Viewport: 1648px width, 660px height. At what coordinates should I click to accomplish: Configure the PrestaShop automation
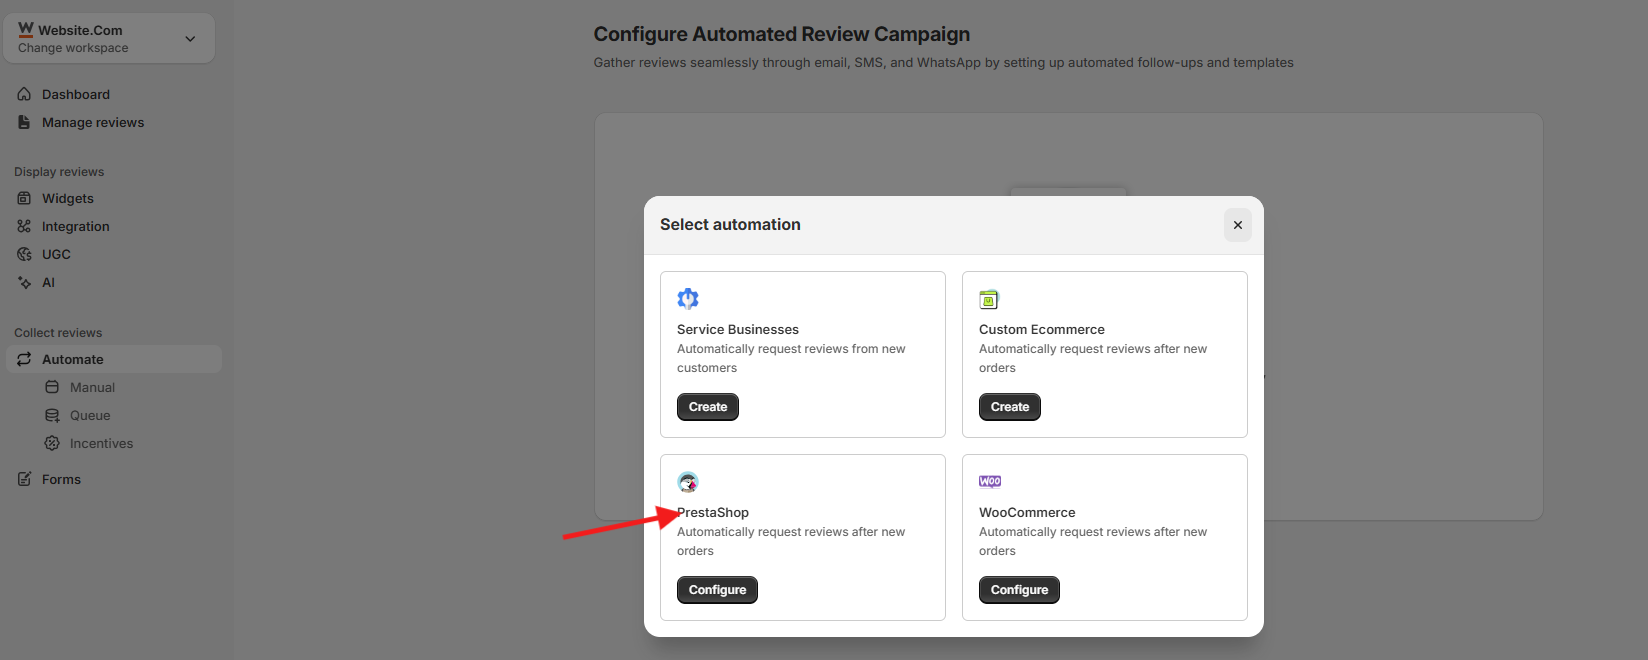717,590
